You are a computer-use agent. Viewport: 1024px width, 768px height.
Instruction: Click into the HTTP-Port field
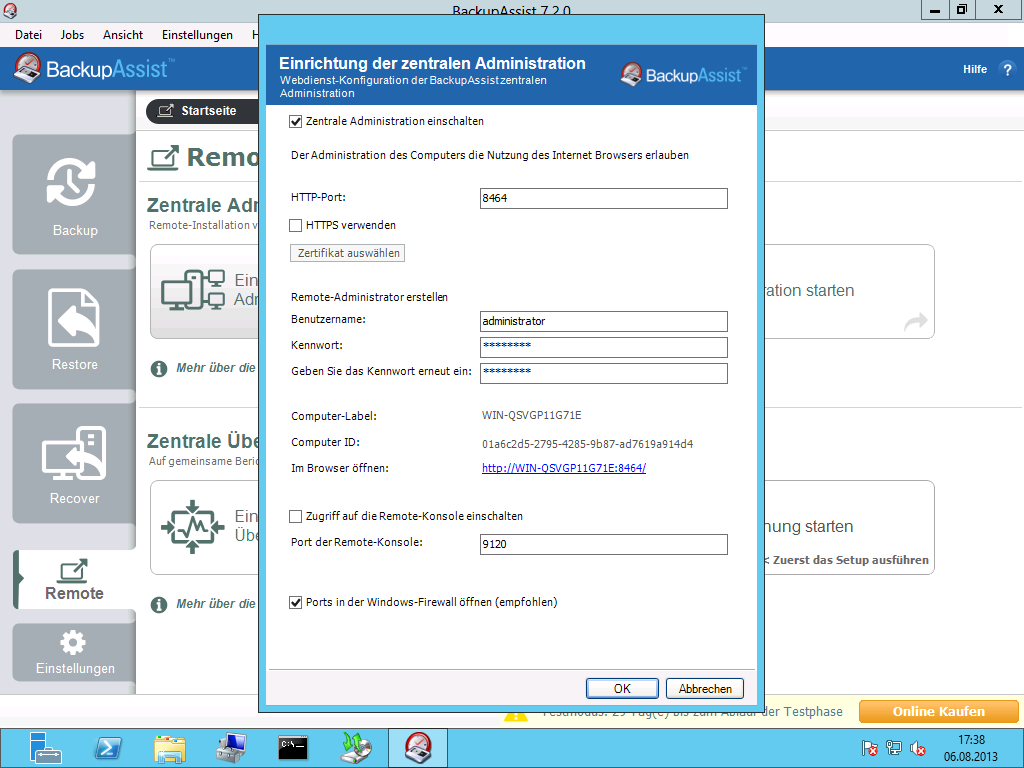click(x=603, y=199)
